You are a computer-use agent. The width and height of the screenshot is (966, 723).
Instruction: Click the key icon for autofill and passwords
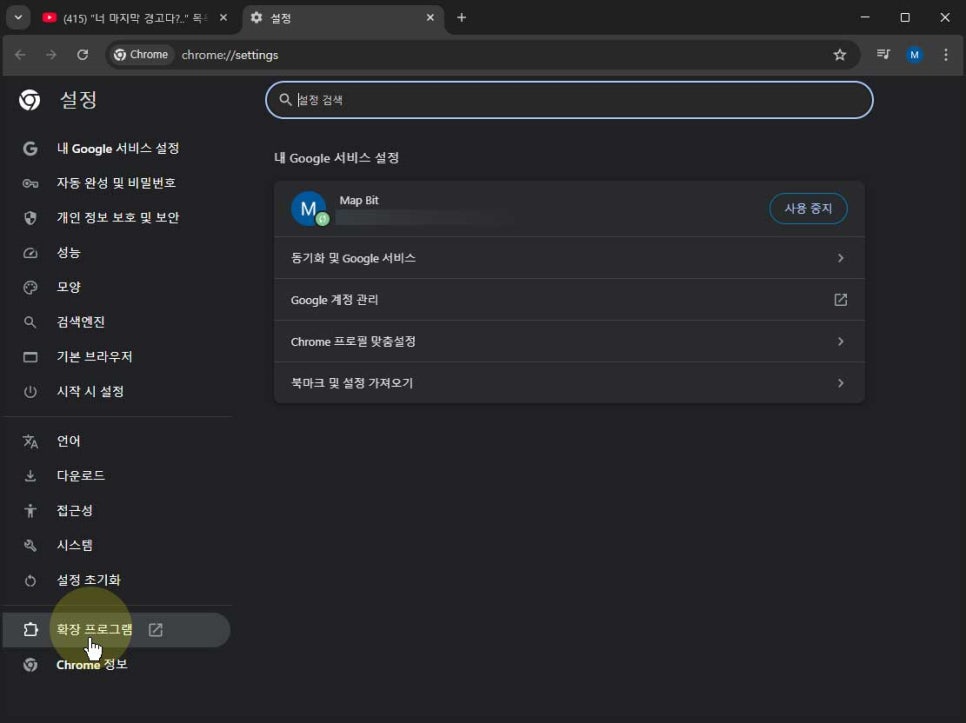click(x=30, y=184)
